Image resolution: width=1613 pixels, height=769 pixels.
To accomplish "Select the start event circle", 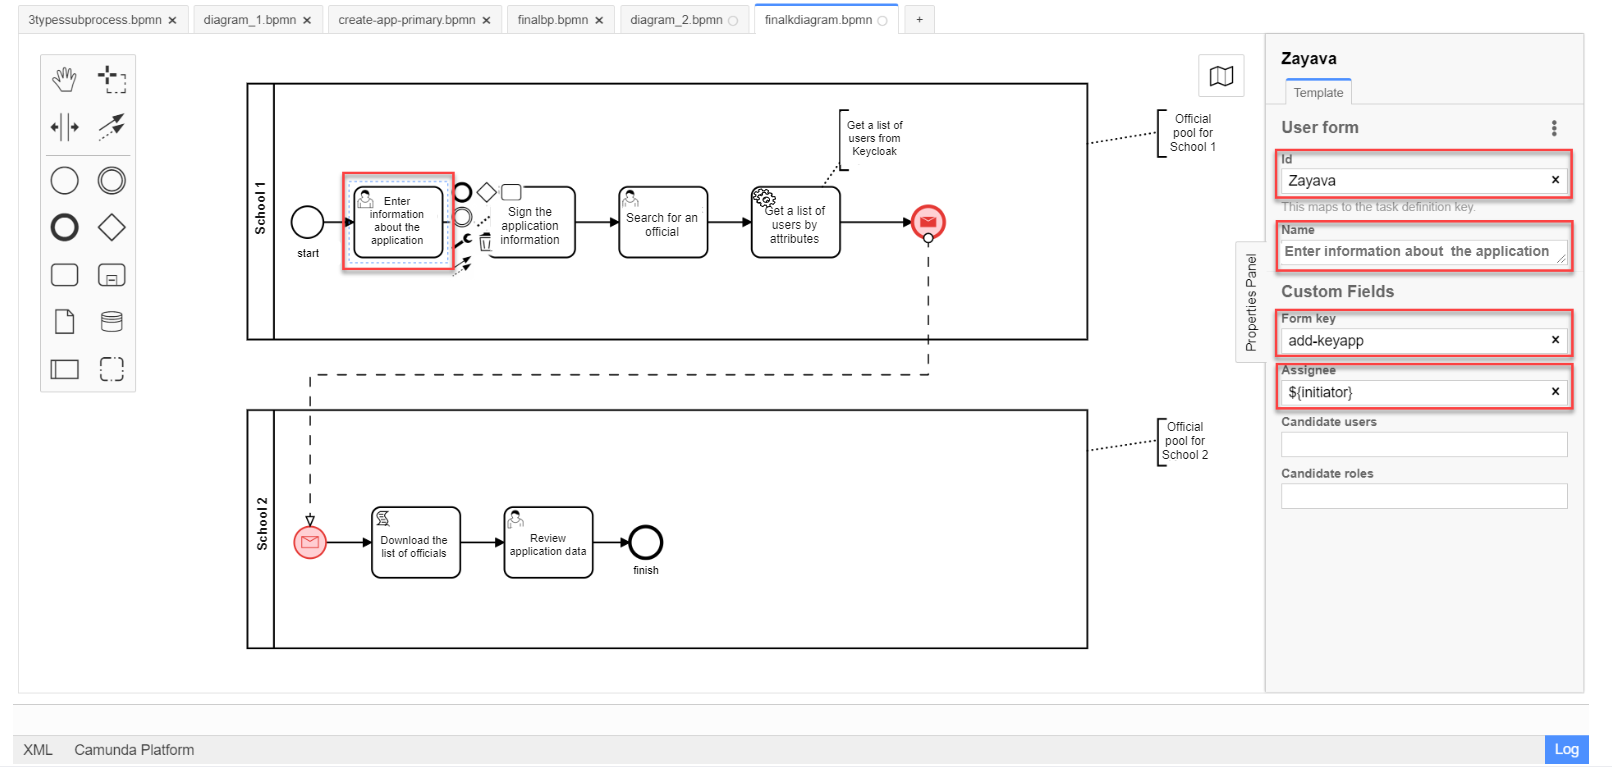I will point(308,222).
